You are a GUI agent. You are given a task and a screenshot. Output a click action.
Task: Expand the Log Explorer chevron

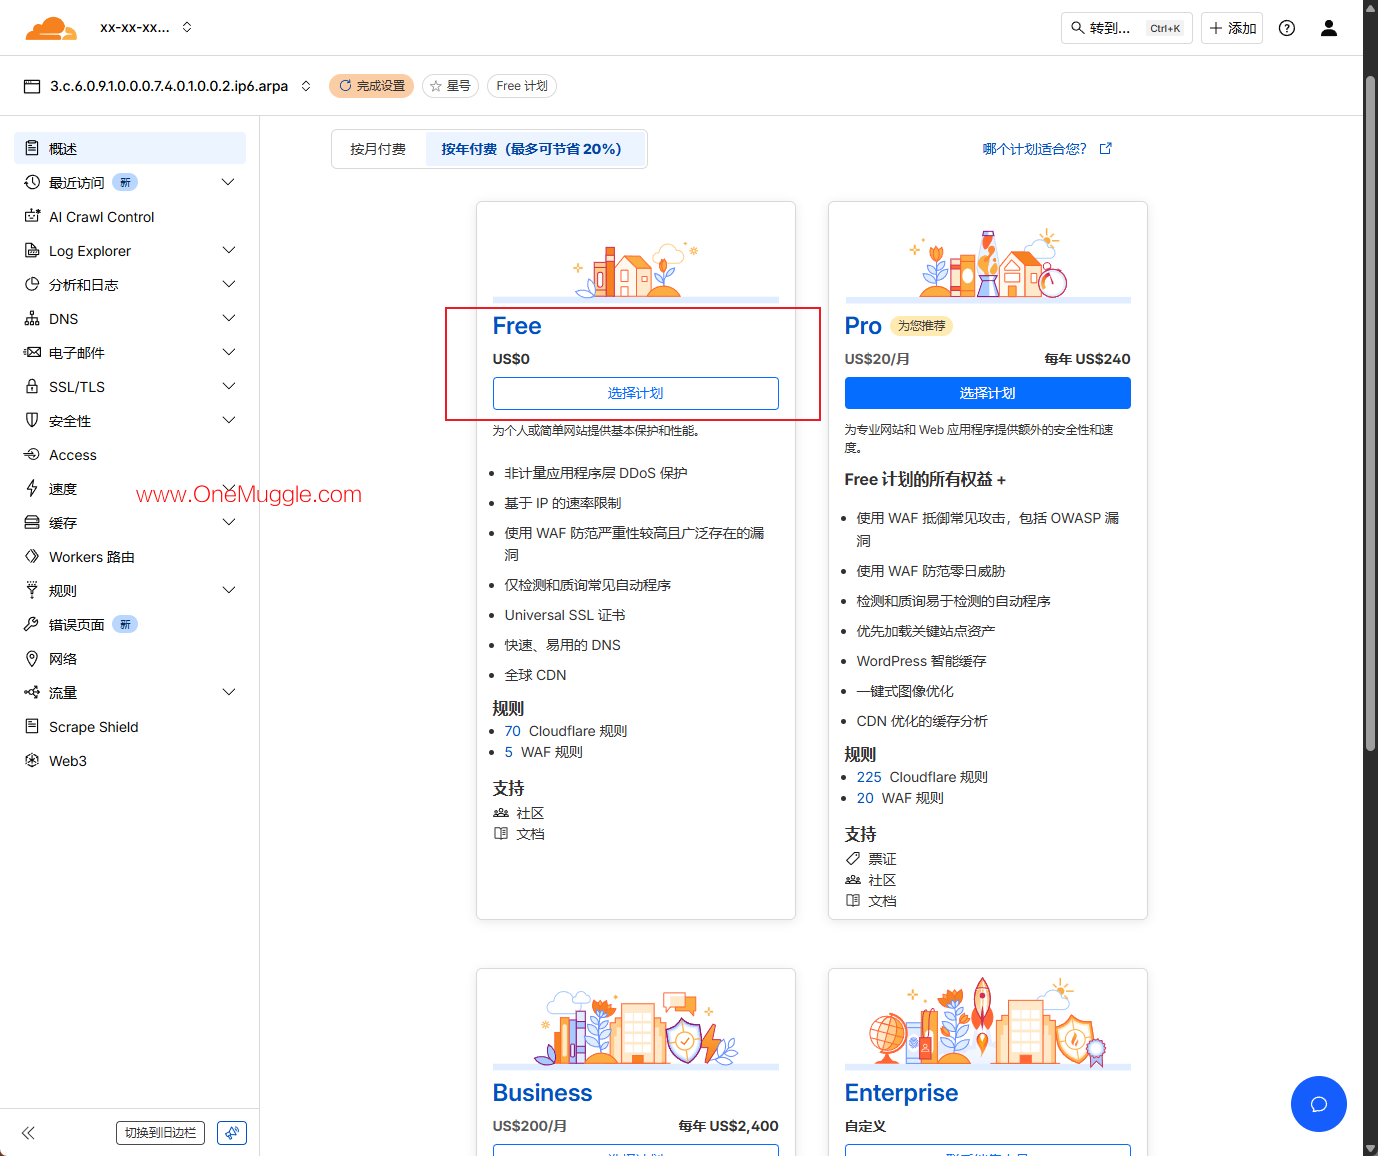228,250
